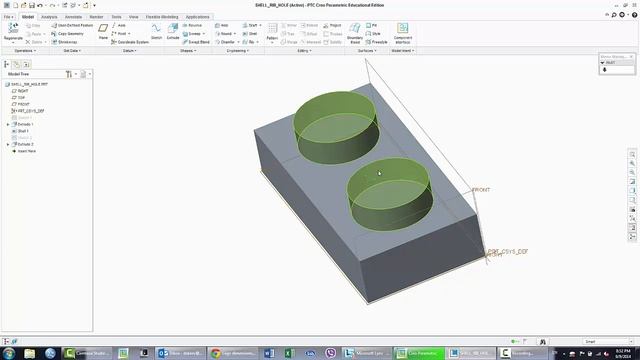Select PRT_CSYS_DEF in model tree
The height and width of the screenshot is (360, 640).
pos(28,111)
